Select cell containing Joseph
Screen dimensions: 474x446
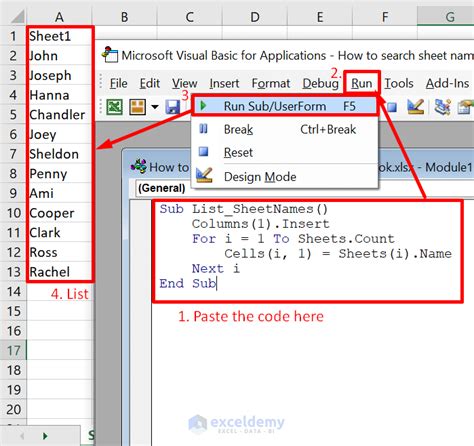pos(59,75)
